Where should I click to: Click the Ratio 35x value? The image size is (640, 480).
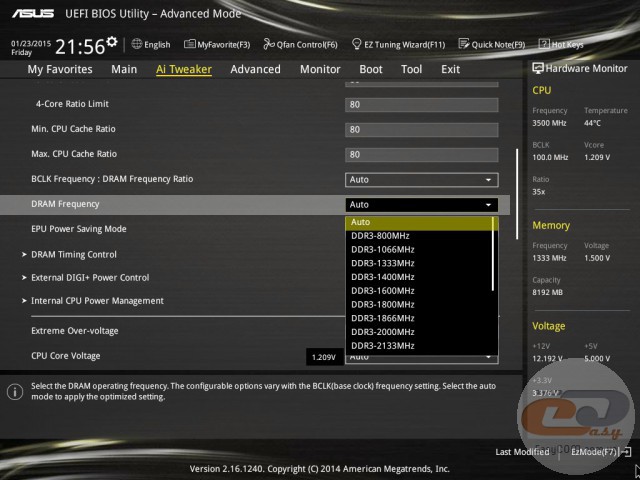[538, 191]
